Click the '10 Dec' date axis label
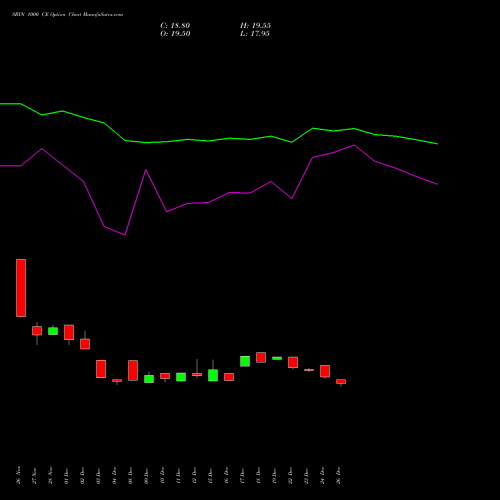This screenshot has width=500, height=500. tap(163, 476)
